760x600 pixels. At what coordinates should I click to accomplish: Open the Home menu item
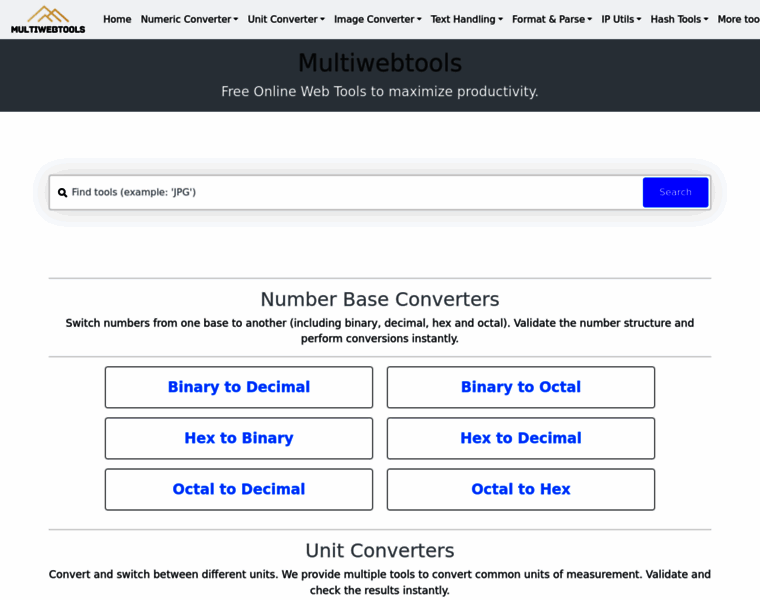(x=117, y=19)
